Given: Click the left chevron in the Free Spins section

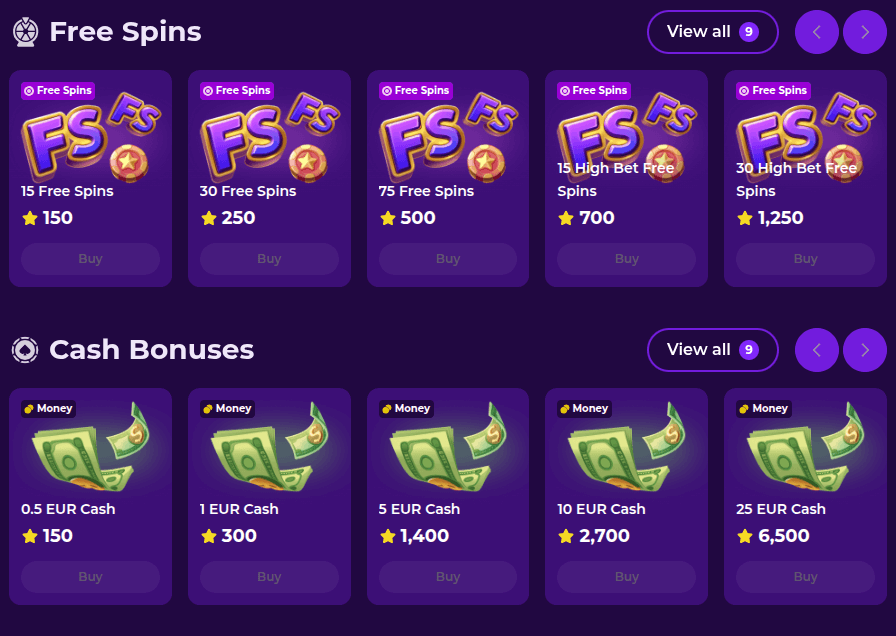Looking at the screenshot, I should pos(817,31).
